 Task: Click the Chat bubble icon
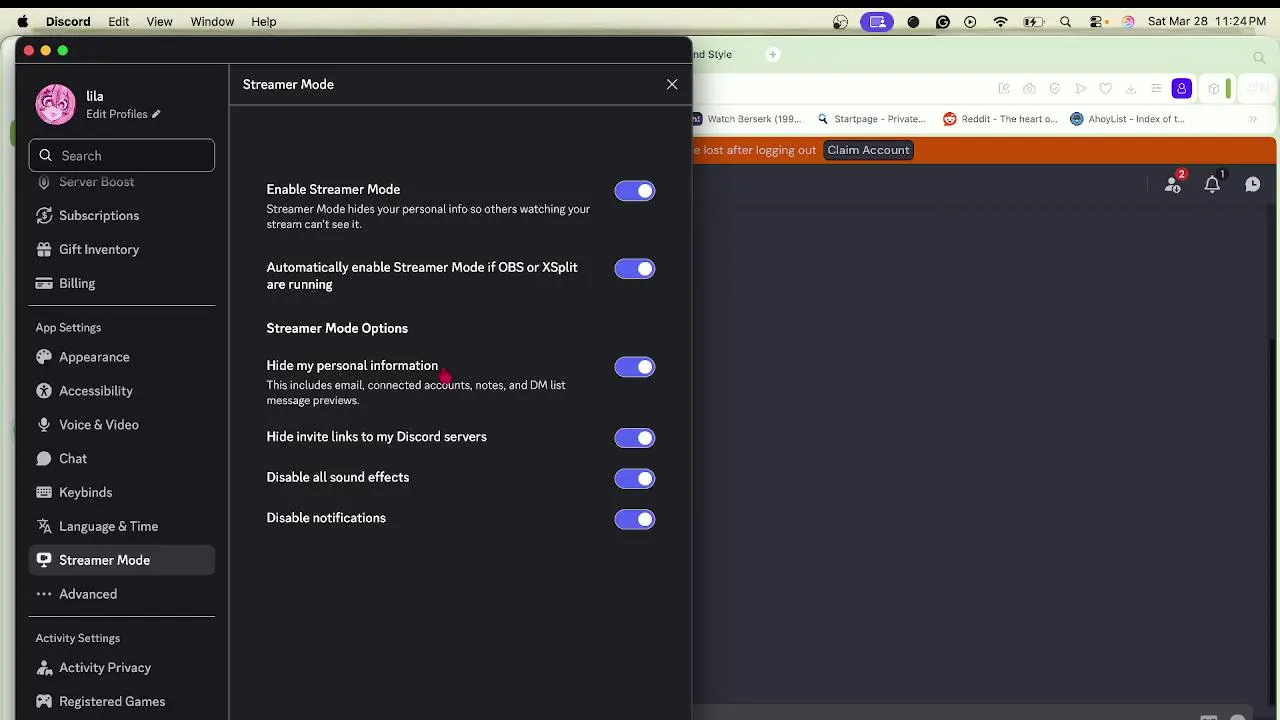coord(44,459)
